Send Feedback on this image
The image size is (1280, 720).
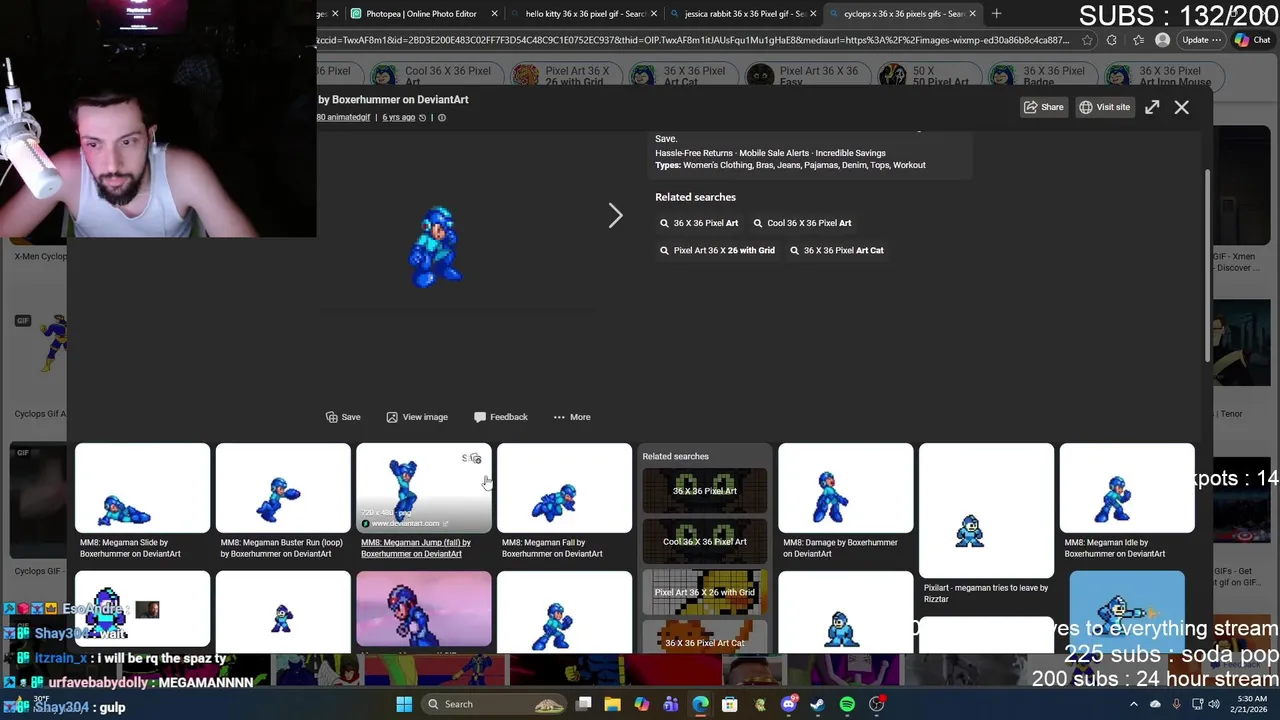501,417
